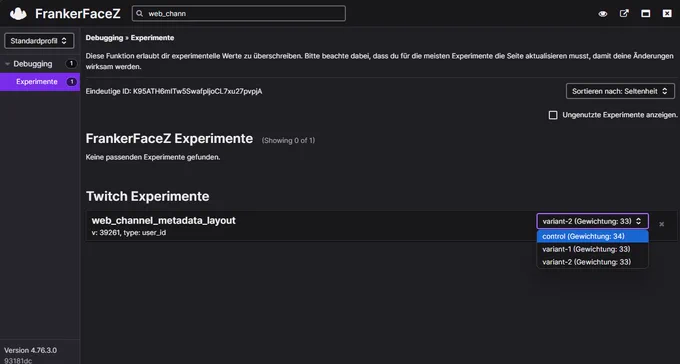Choose control (Gewichtung: 34) option
Viewport: 680px width, 364px height.
coord(592,236)
